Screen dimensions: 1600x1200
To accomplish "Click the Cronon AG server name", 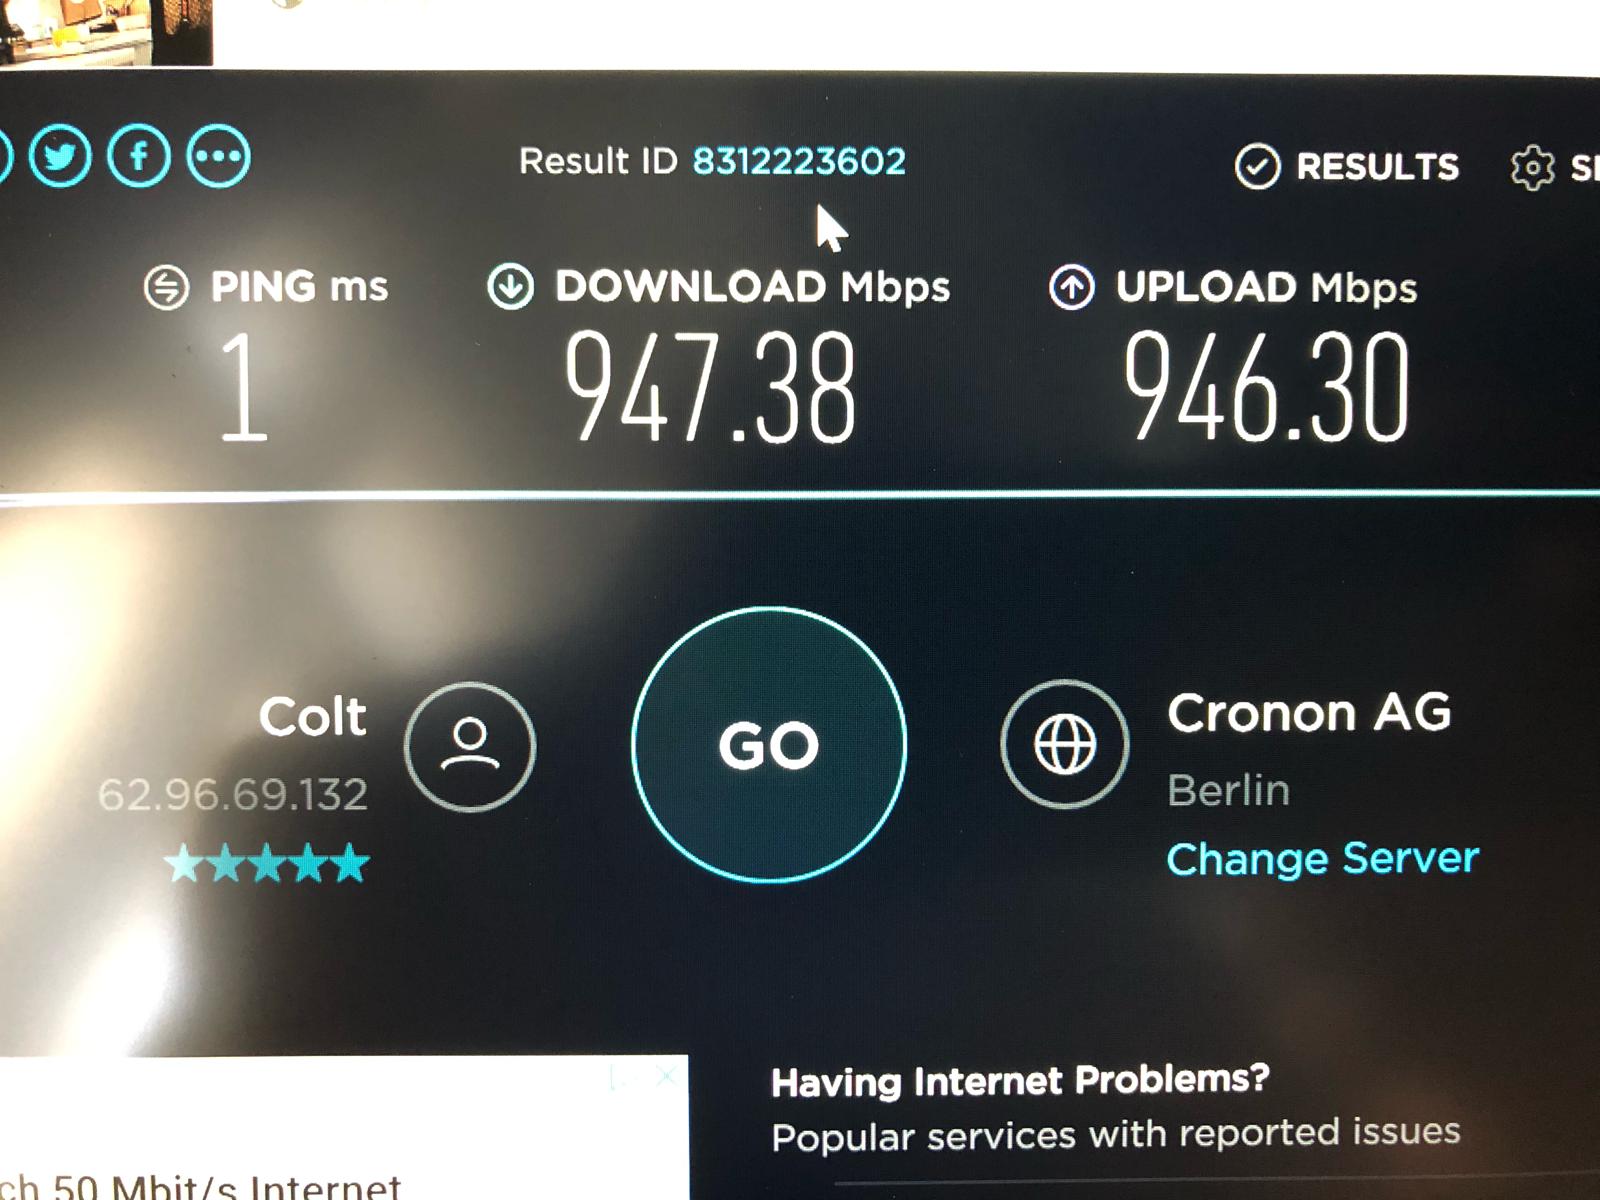I will [x=1309, y=713].
